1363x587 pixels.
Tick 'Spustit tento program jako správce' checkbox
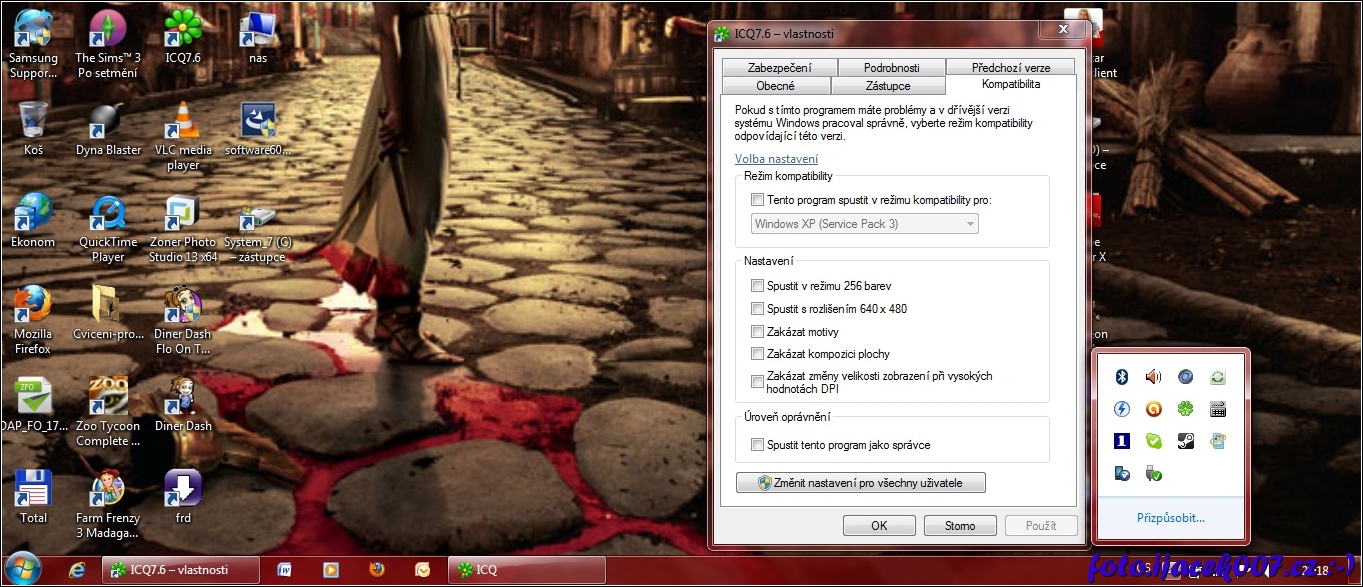pos(757,445)
